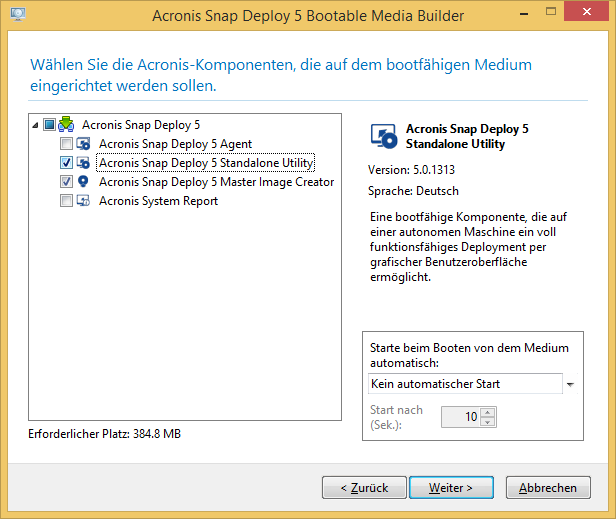
Task: Cancel the wizard with Abbrechen
Action: (548, 488)
